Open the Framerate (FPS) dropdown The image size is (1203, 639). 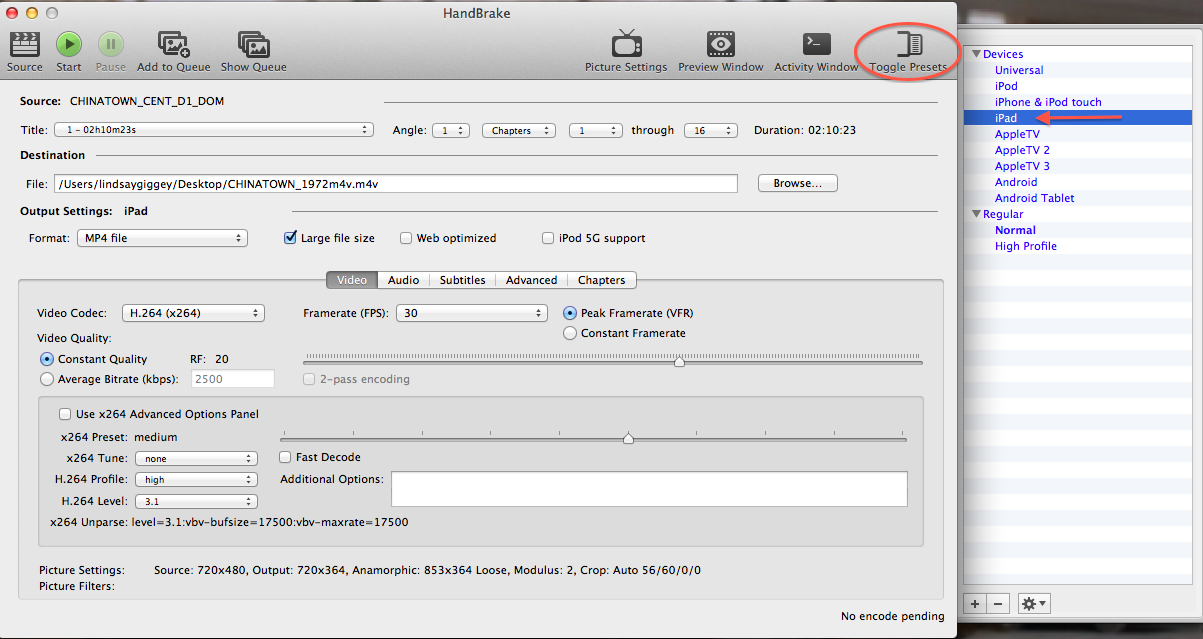pos(472,313)
